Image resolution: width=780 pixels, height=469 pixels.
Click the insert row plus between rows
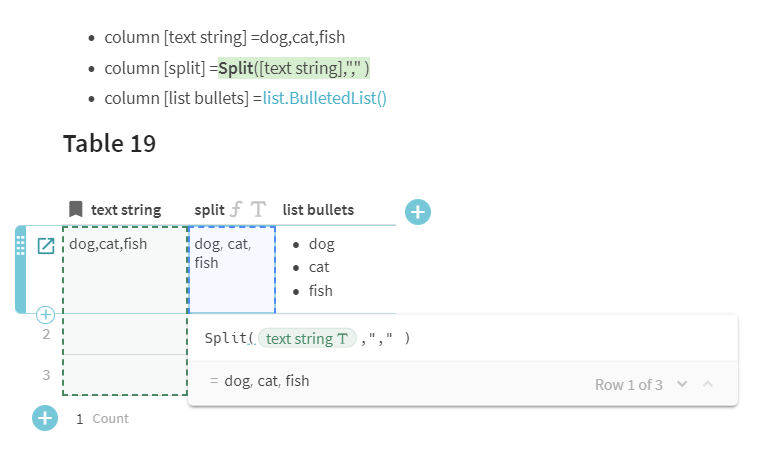click(x=45, y=315)
